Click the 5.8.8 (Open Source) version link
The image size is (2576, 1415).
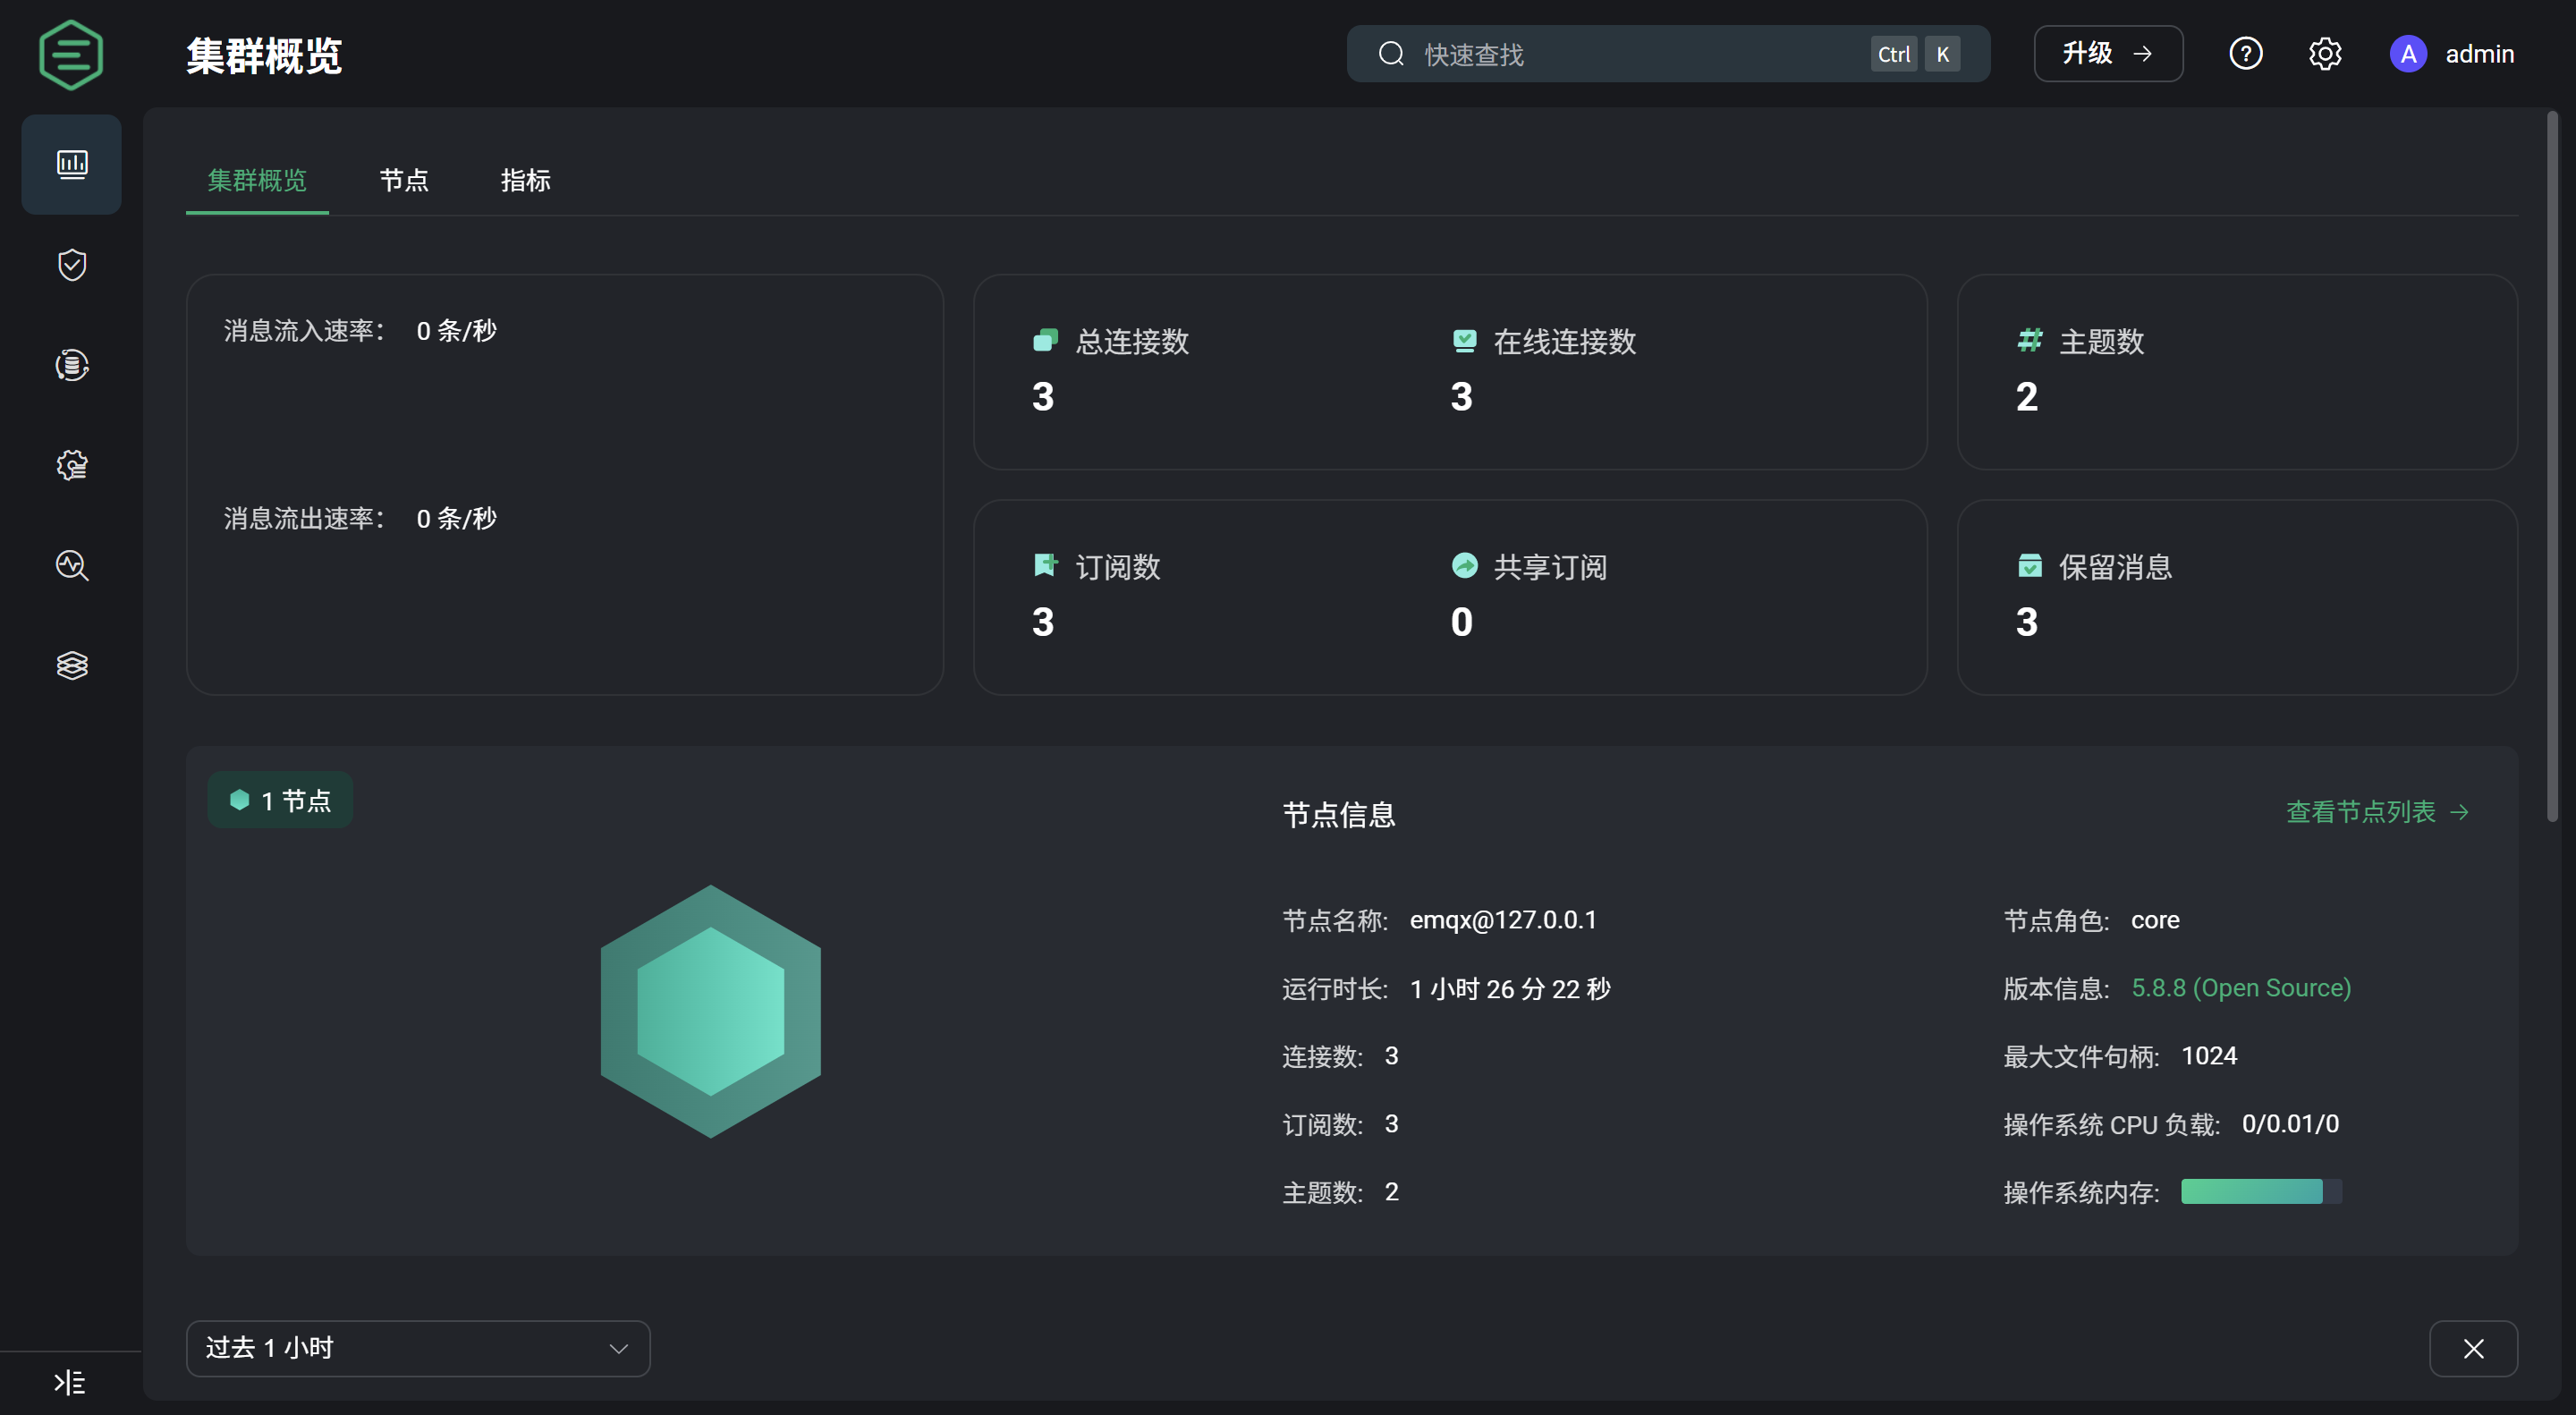click(x=2241, y=988)
